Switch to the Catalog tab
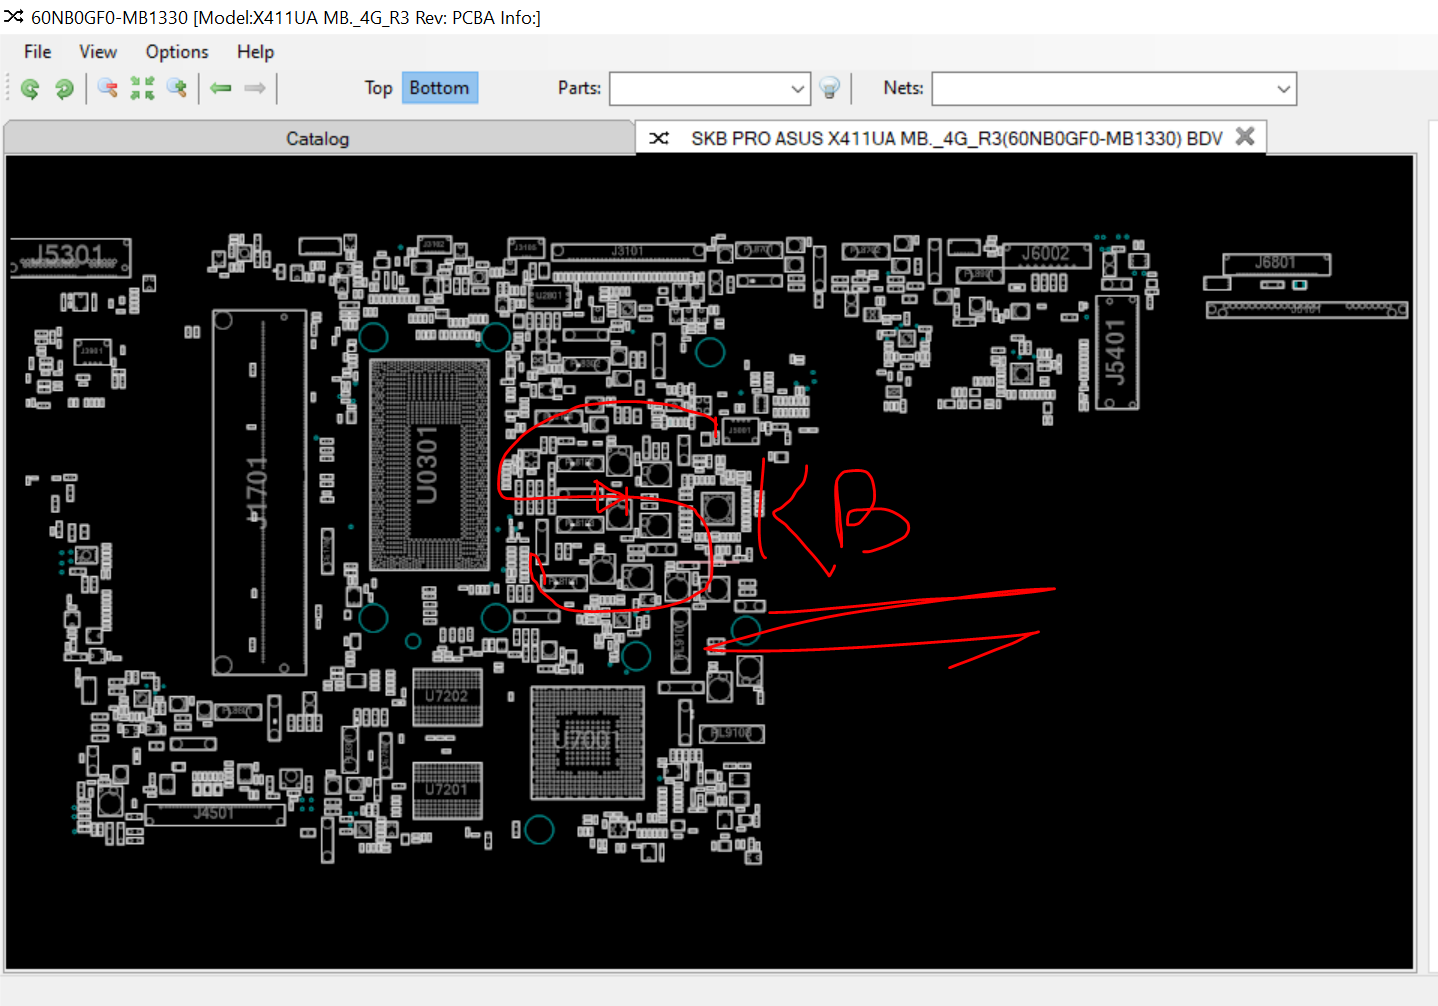The height and width of the screenshot is (1006, 1438). (318, 139)
